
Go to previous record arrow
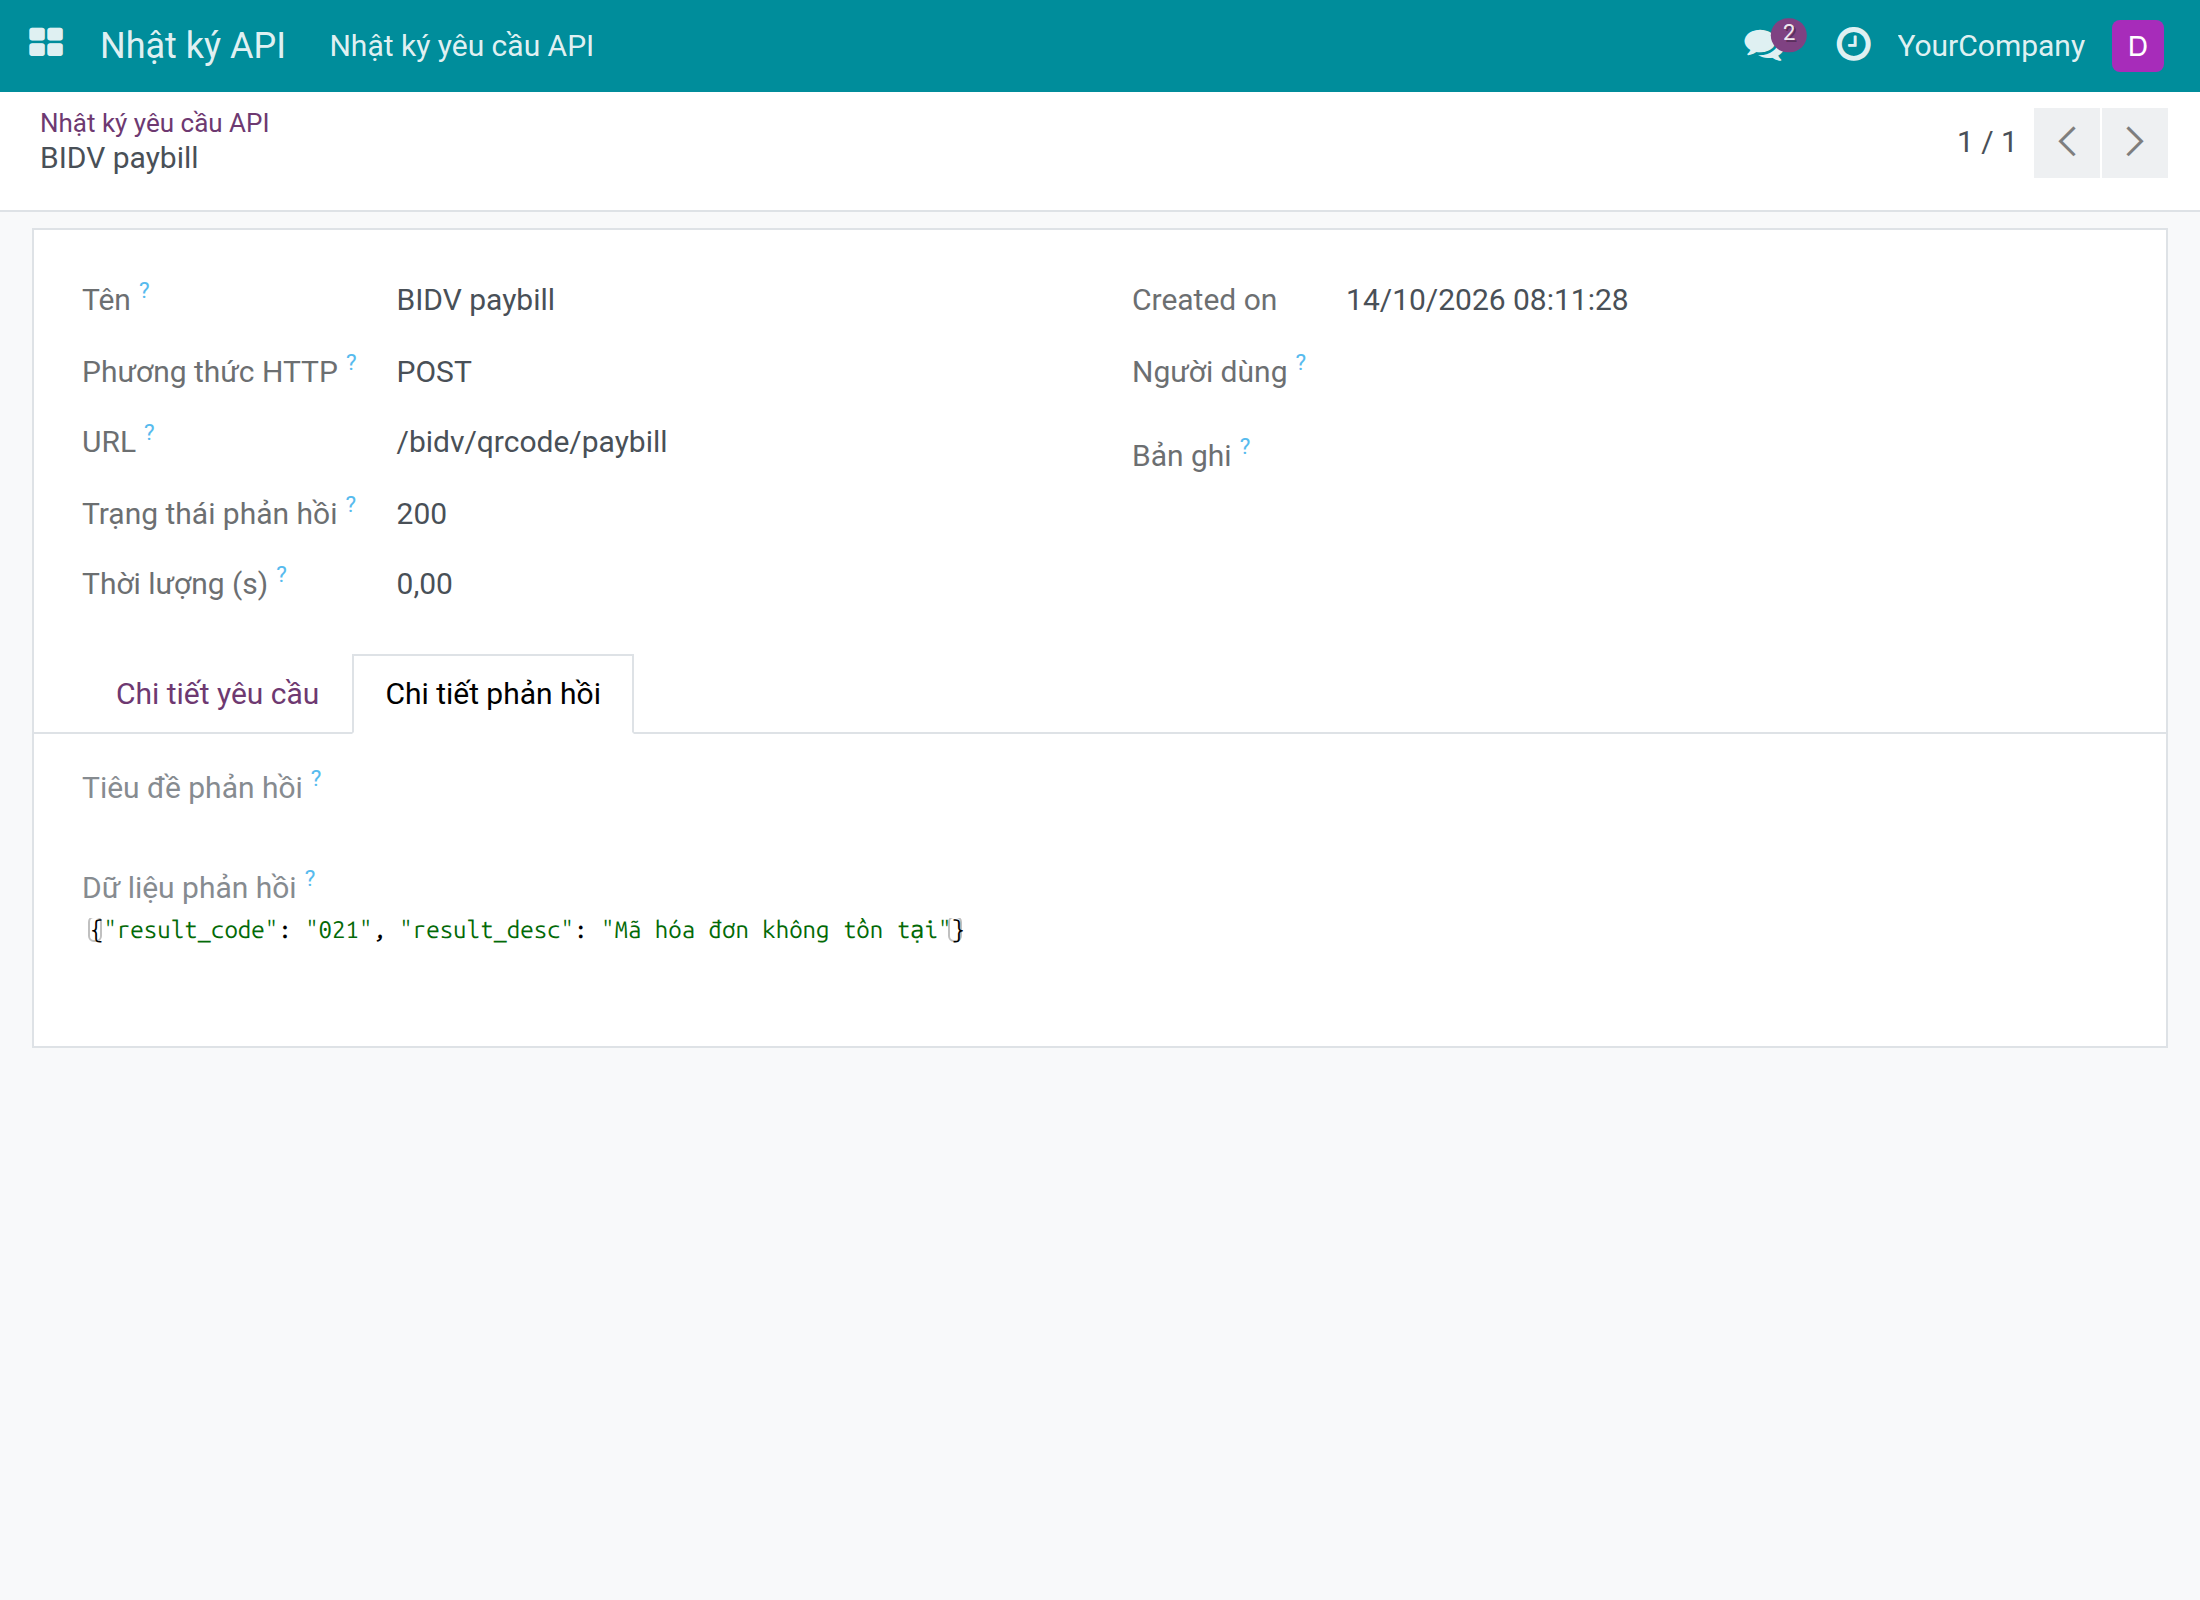[2067, 142]
